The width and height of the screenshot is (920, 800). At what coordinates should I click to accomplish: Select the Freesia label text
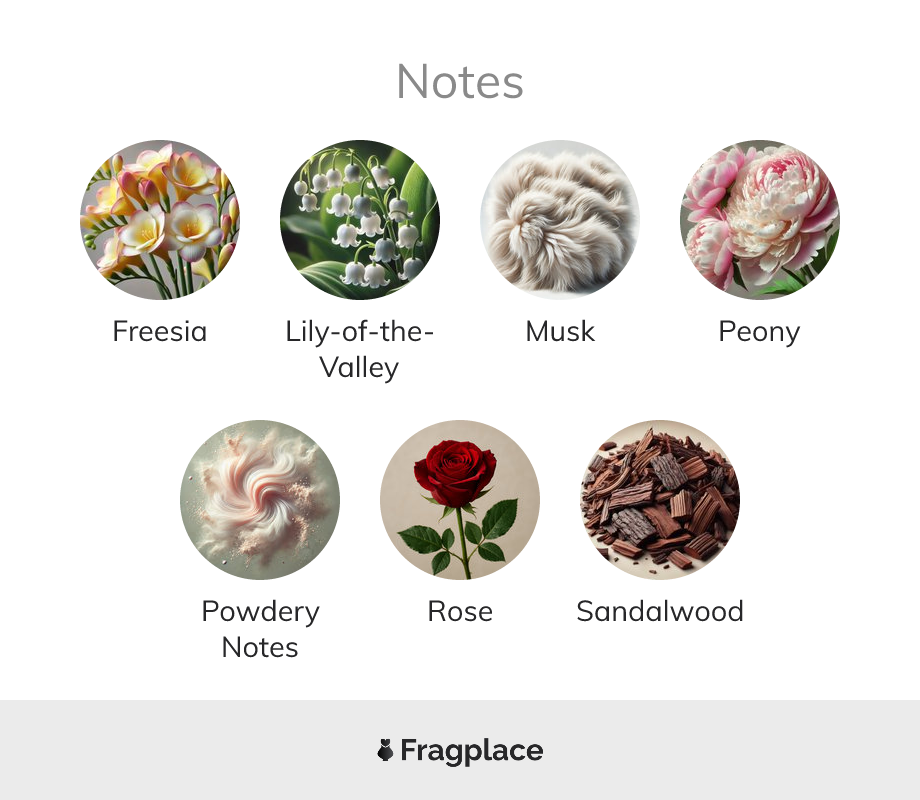[x=160, y=331]
